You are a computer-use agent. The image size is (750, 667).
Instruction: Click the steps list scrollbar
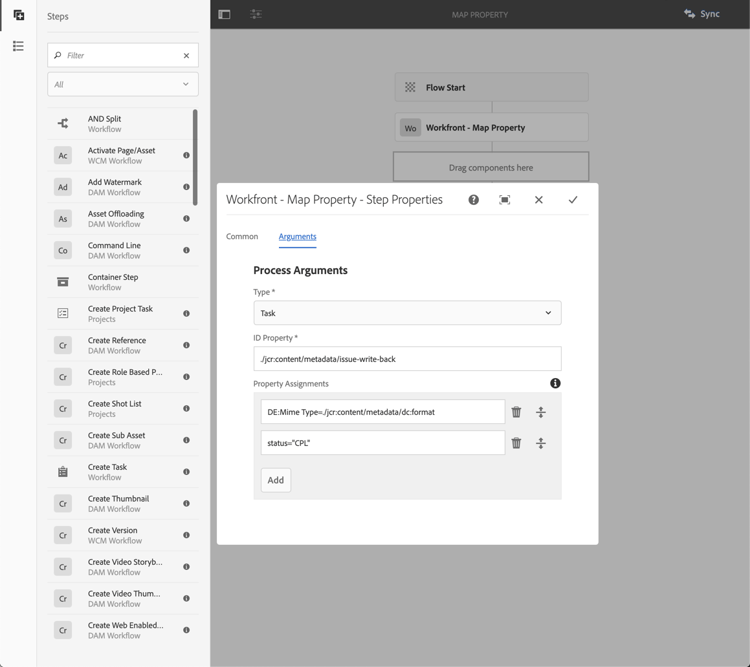point(195,157)
